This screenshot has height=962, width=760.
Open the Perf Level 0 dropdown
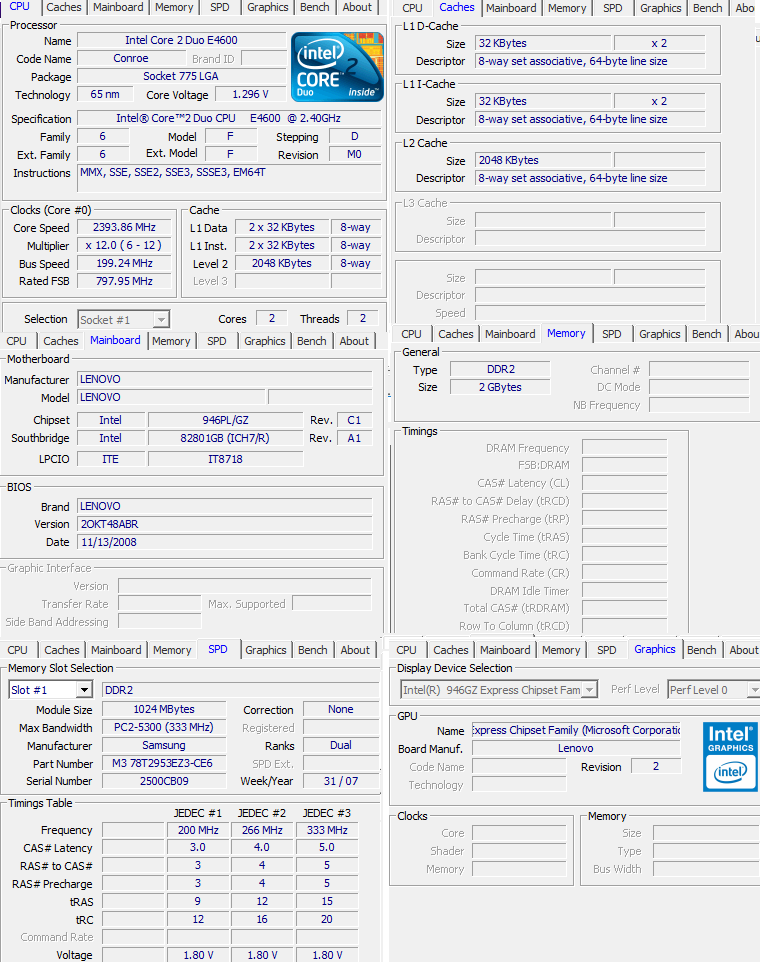click(x=714, y=690)
